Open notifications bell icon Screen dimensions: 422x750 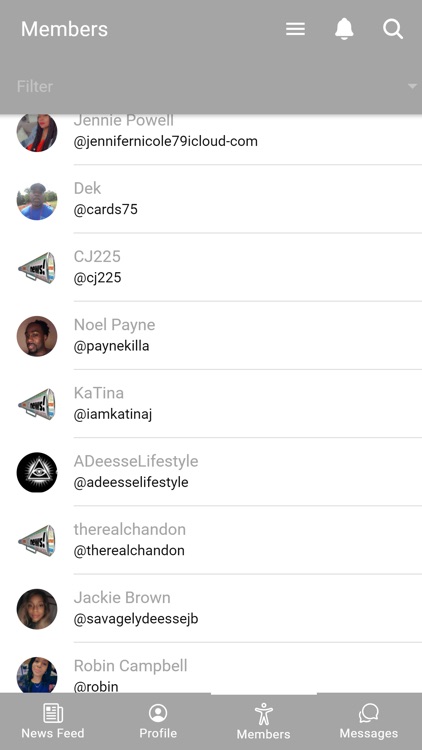(344, 29)
